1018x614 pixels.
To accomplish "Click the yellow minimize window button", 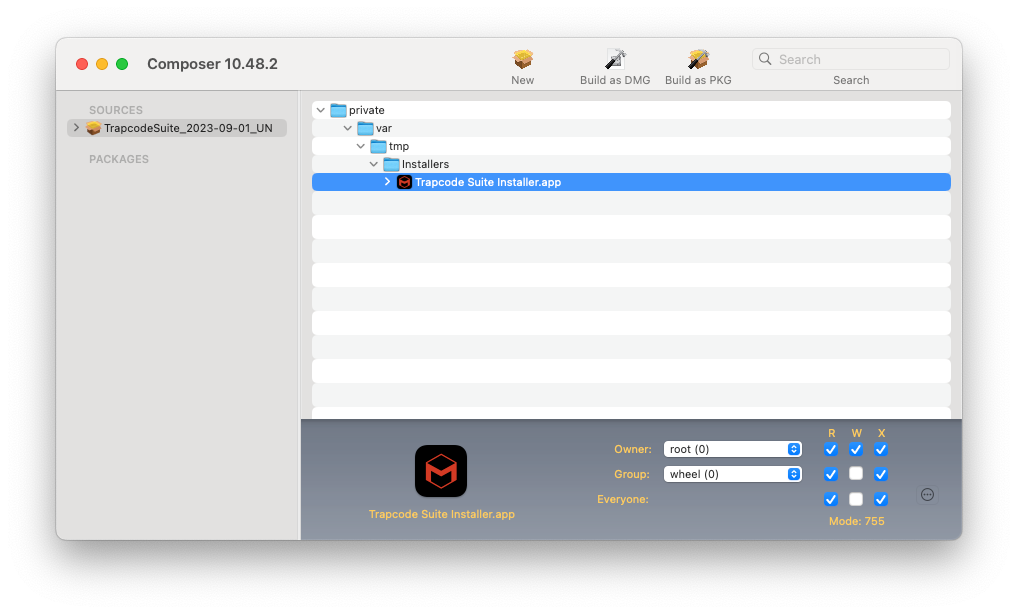I will [x=102, y=64].
